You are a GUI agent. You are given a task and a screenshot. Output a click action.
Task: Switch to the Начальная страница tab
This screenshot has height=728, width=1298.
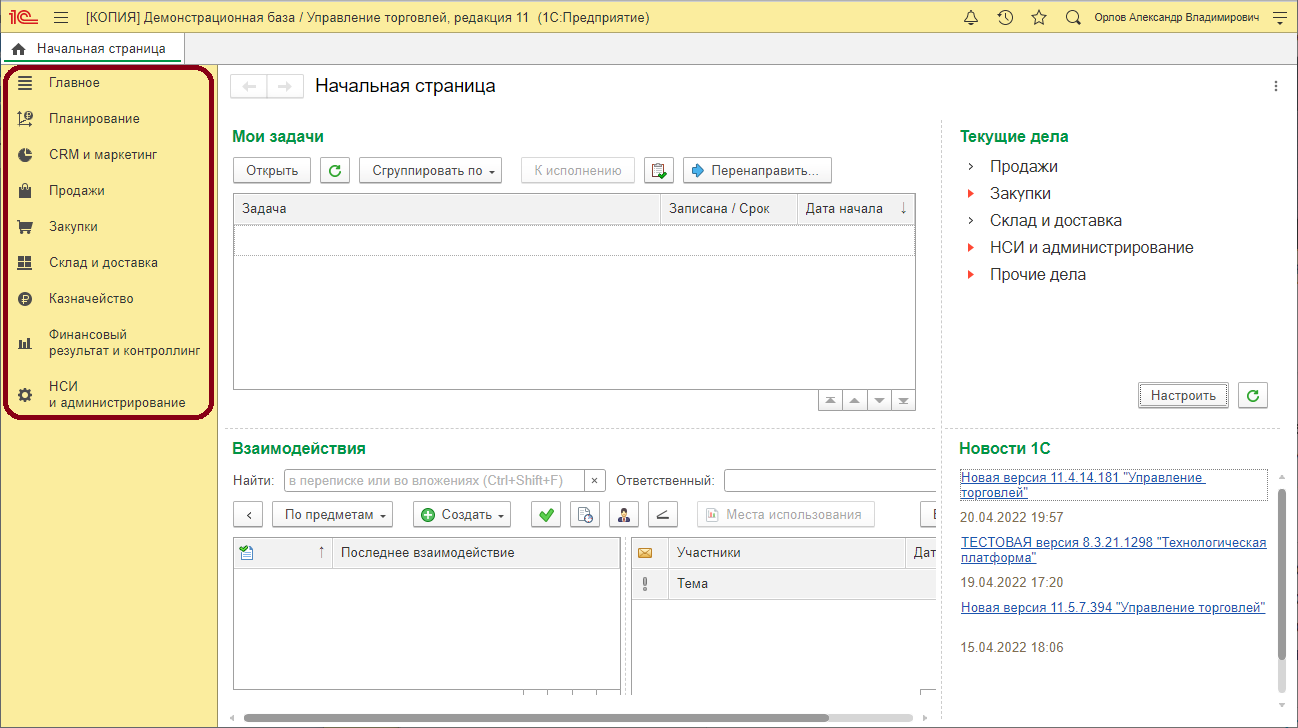pos(92,46)
